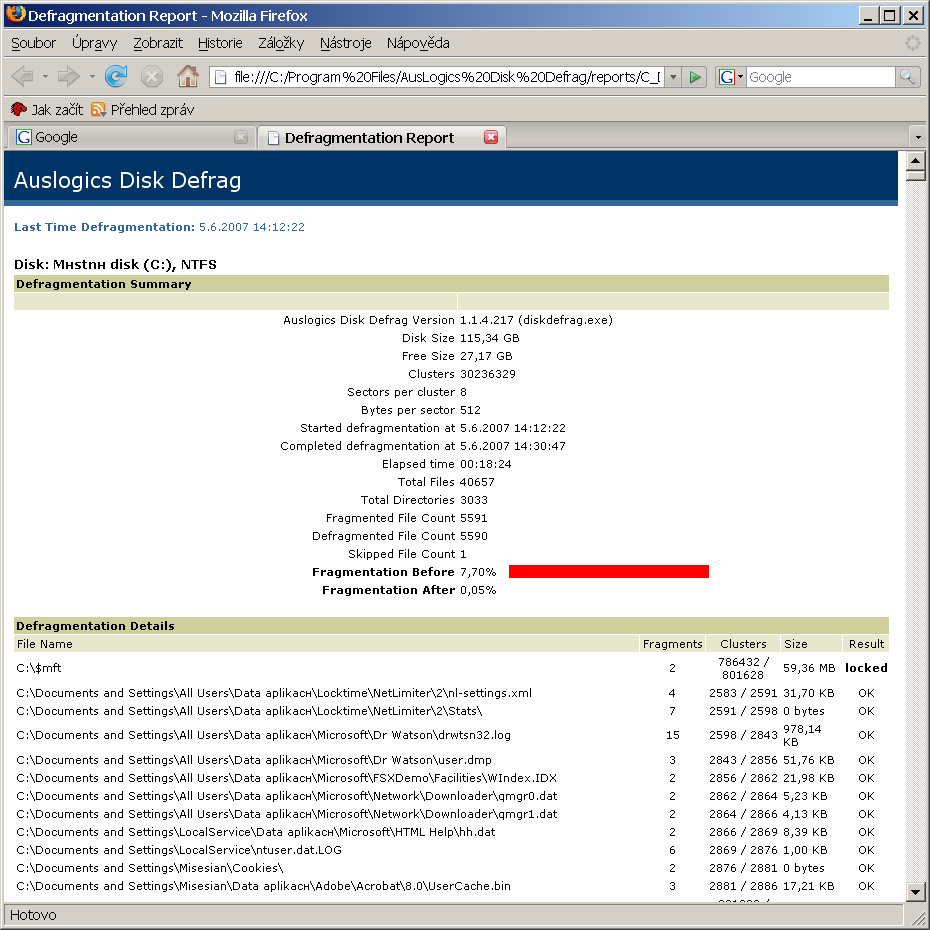Click the search magnifier icon
The image size is (930, 930).
907,77
